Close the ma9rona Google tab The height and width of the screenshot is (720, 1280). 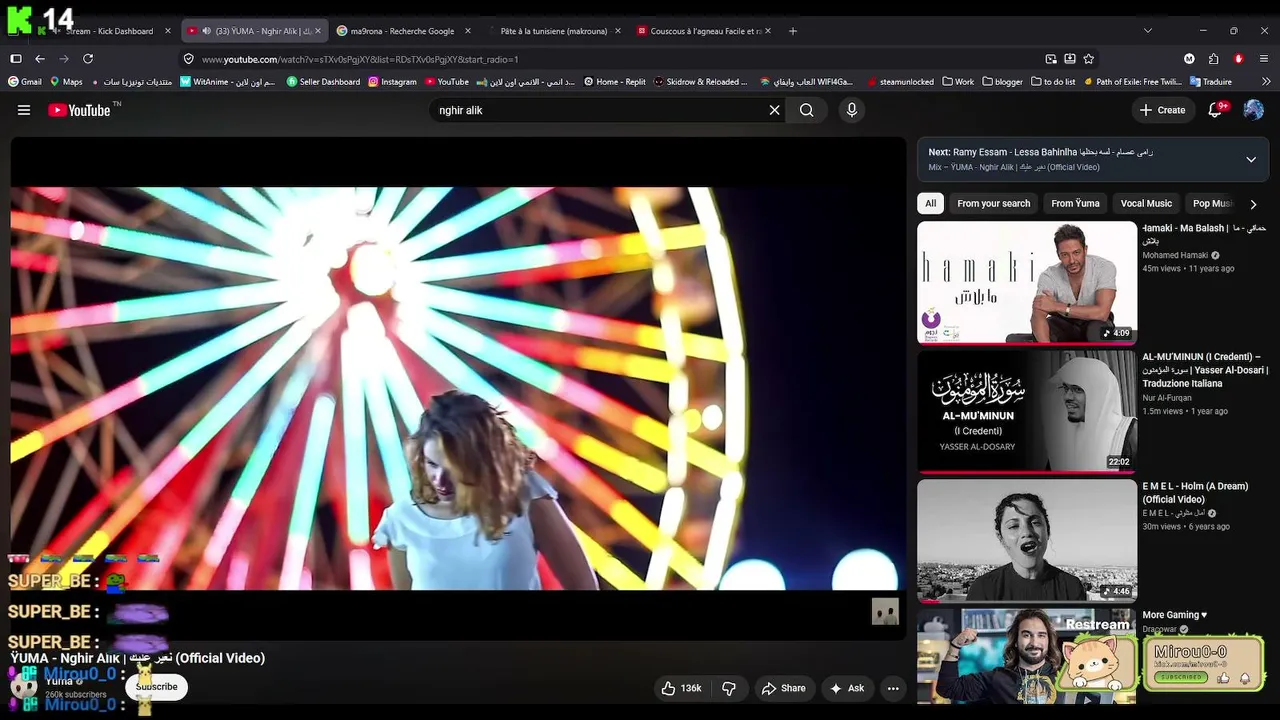point(468,31)
